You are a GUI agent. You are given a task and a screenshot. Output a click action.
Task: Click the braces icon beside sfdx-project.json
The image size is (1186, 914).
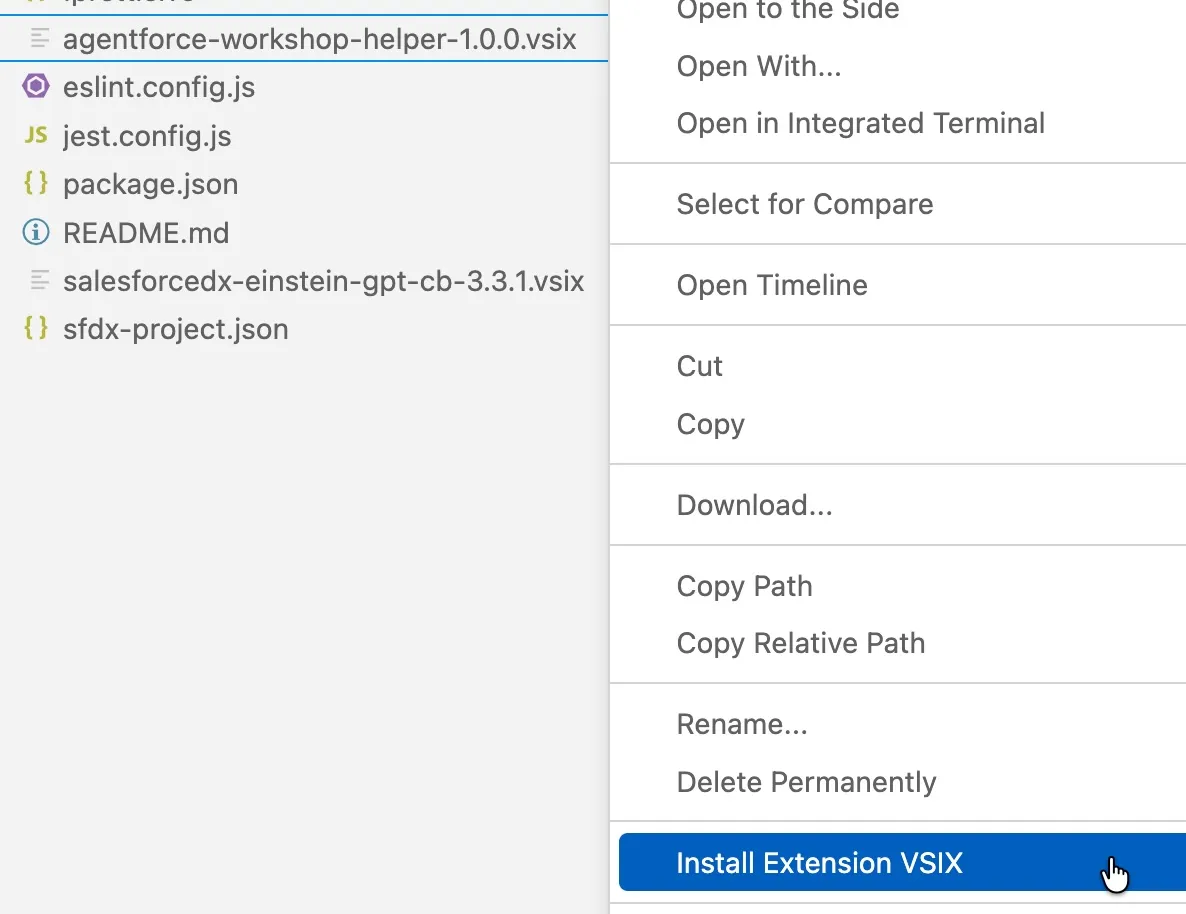coord(36,328)
